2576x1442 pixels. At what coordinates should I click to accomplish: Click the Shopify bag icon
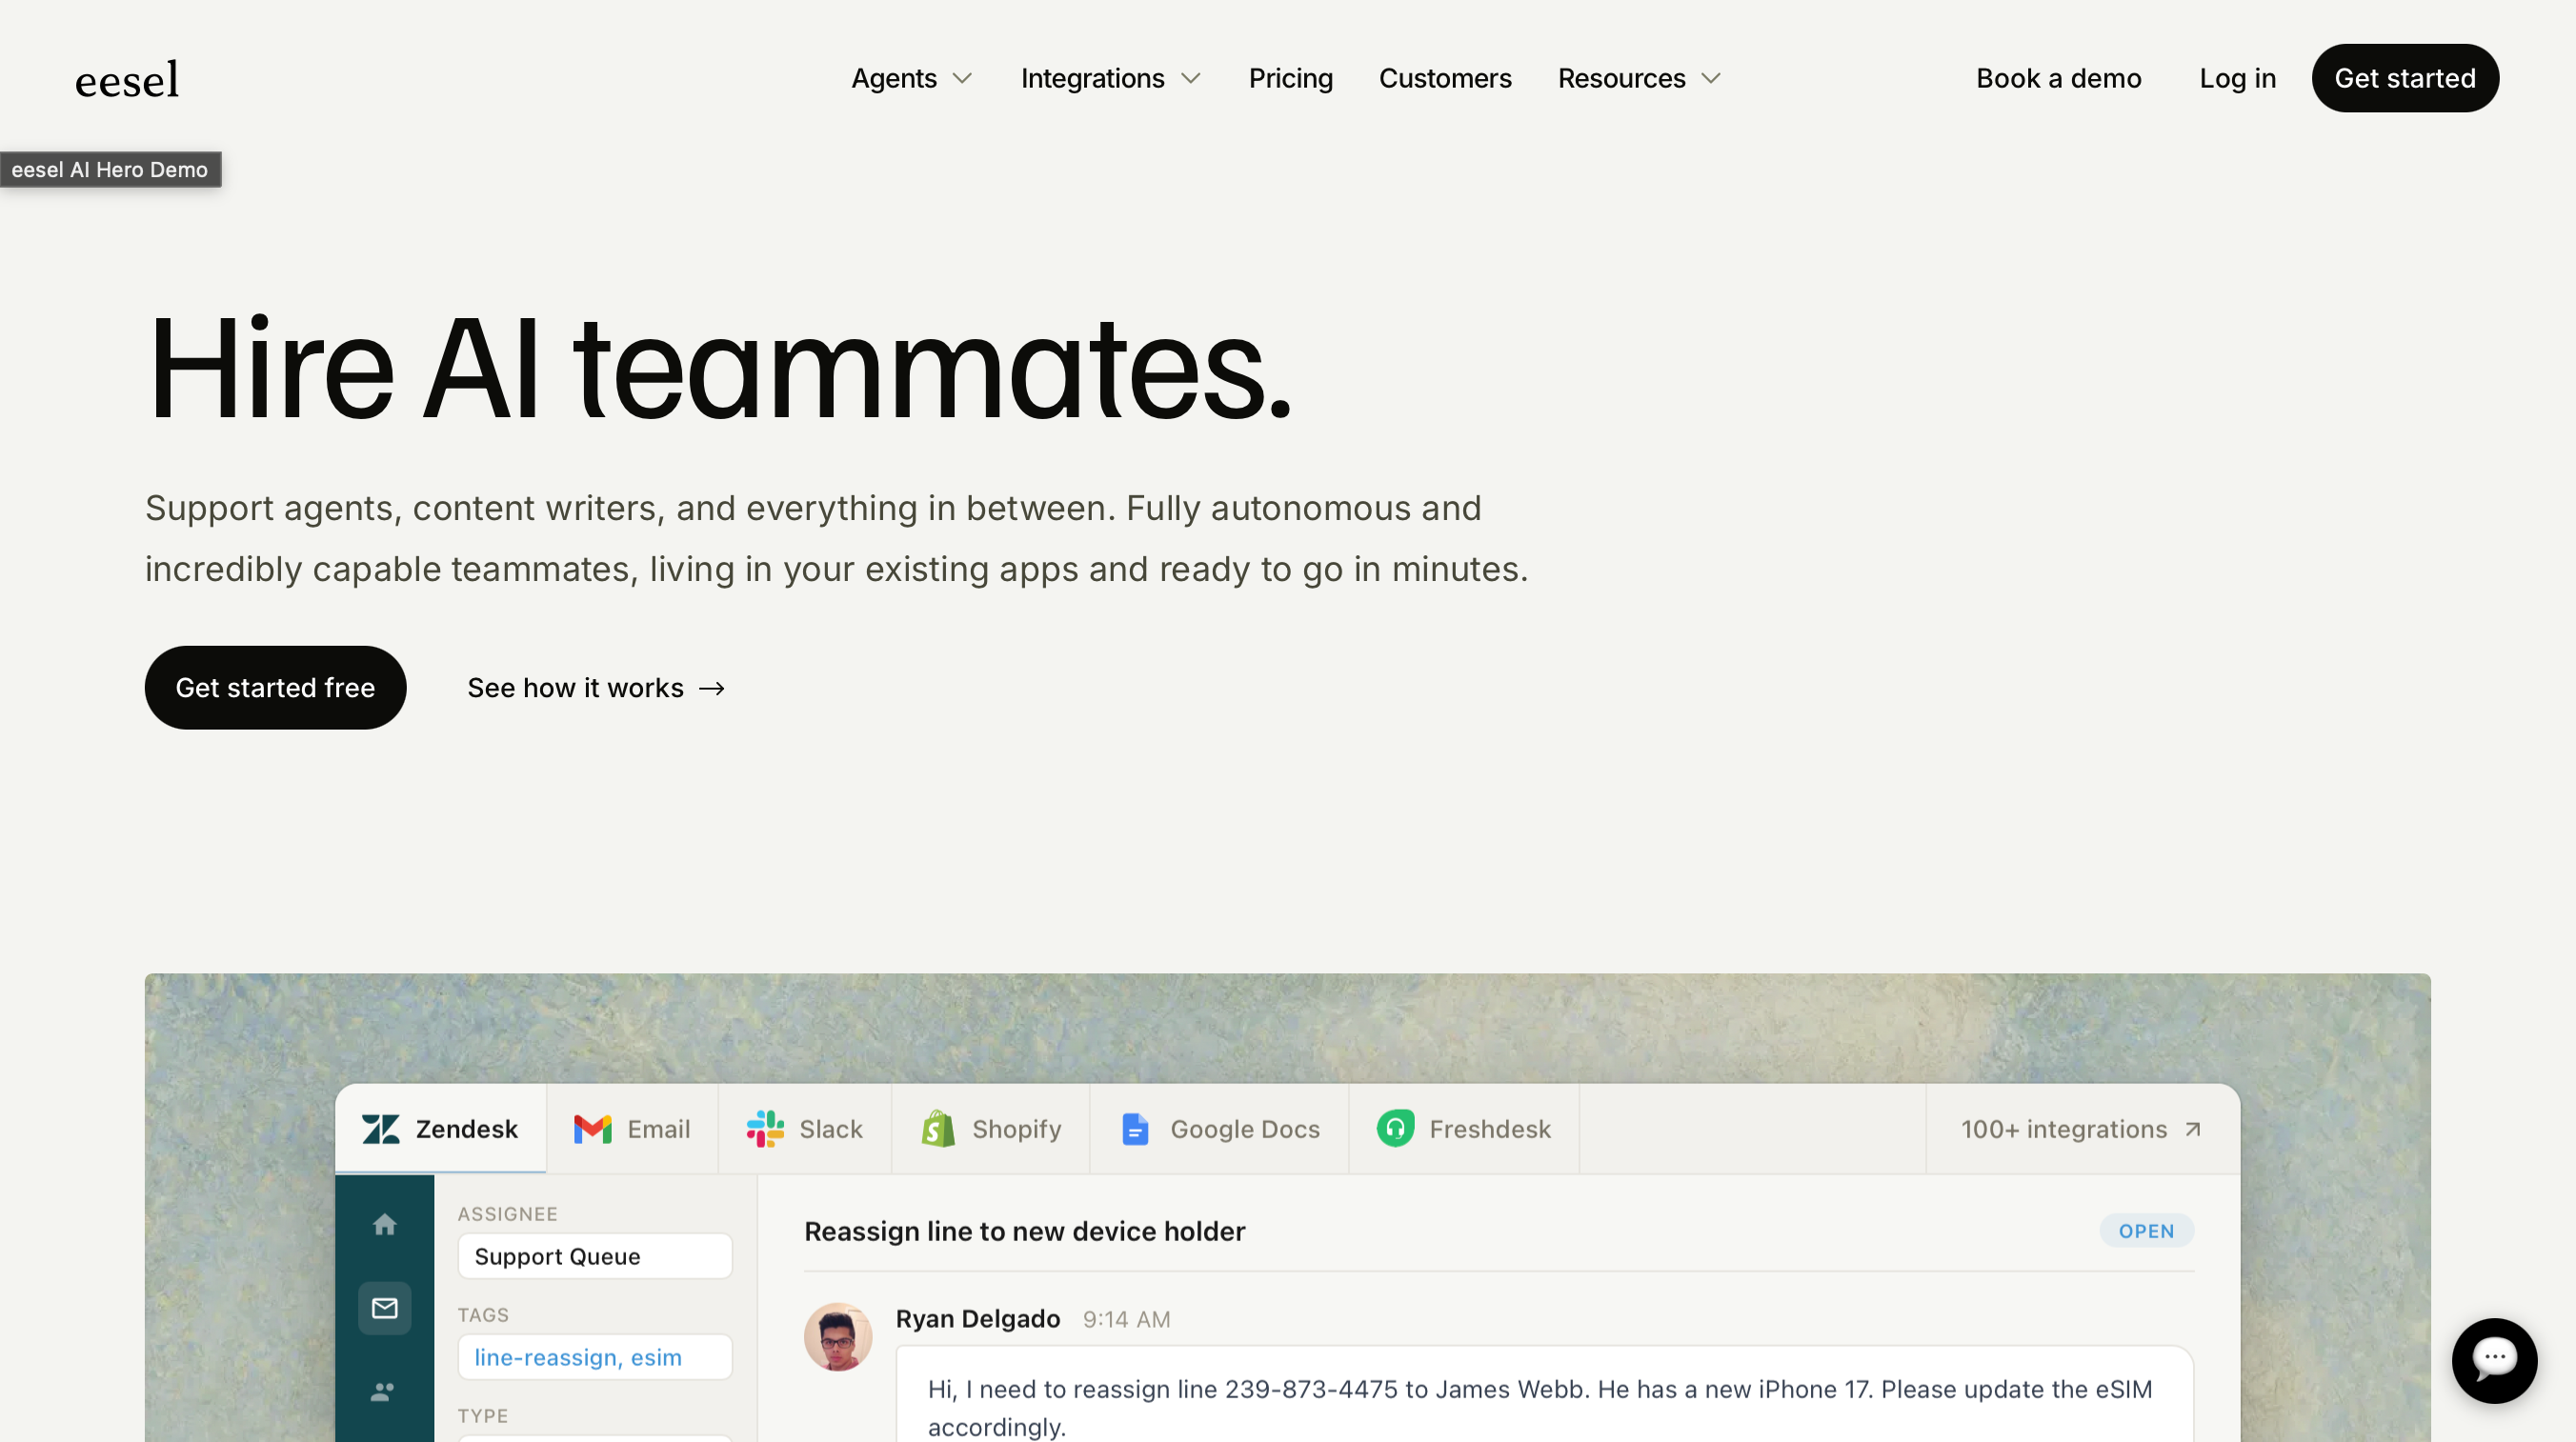pos(938,1129)
